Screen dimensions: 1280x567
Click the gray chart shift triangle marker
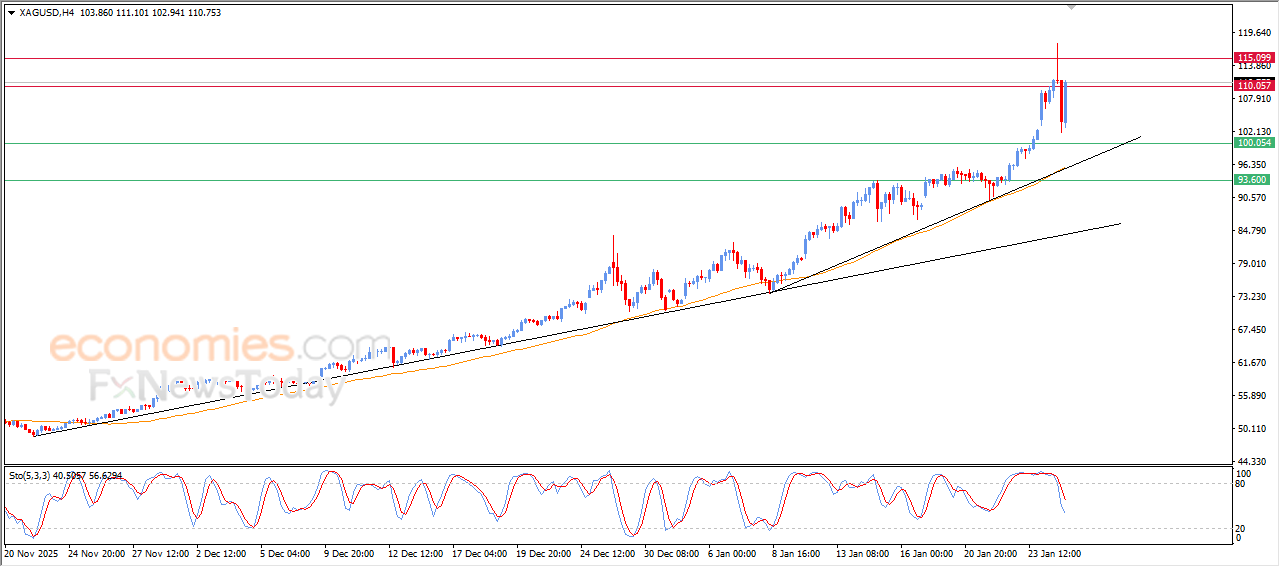1072,7
